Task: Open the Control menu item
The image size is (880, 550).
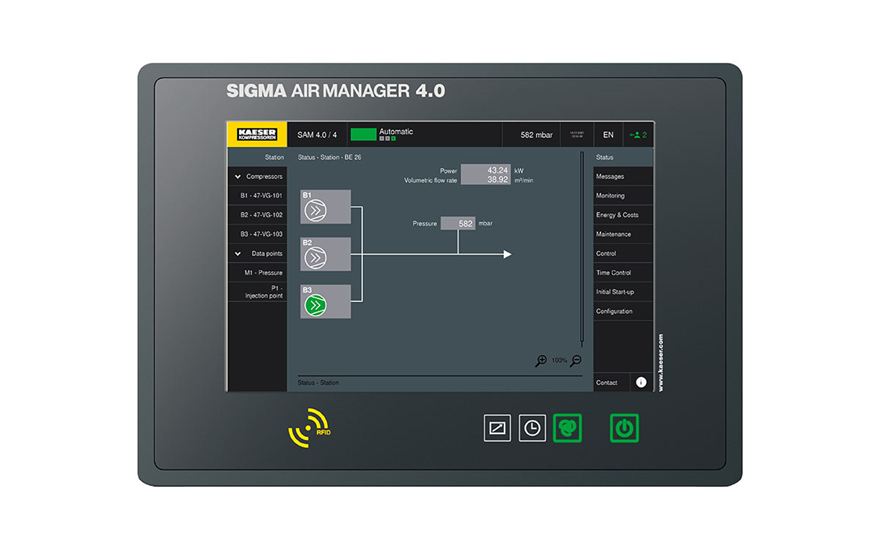Action: click(623, 253)
